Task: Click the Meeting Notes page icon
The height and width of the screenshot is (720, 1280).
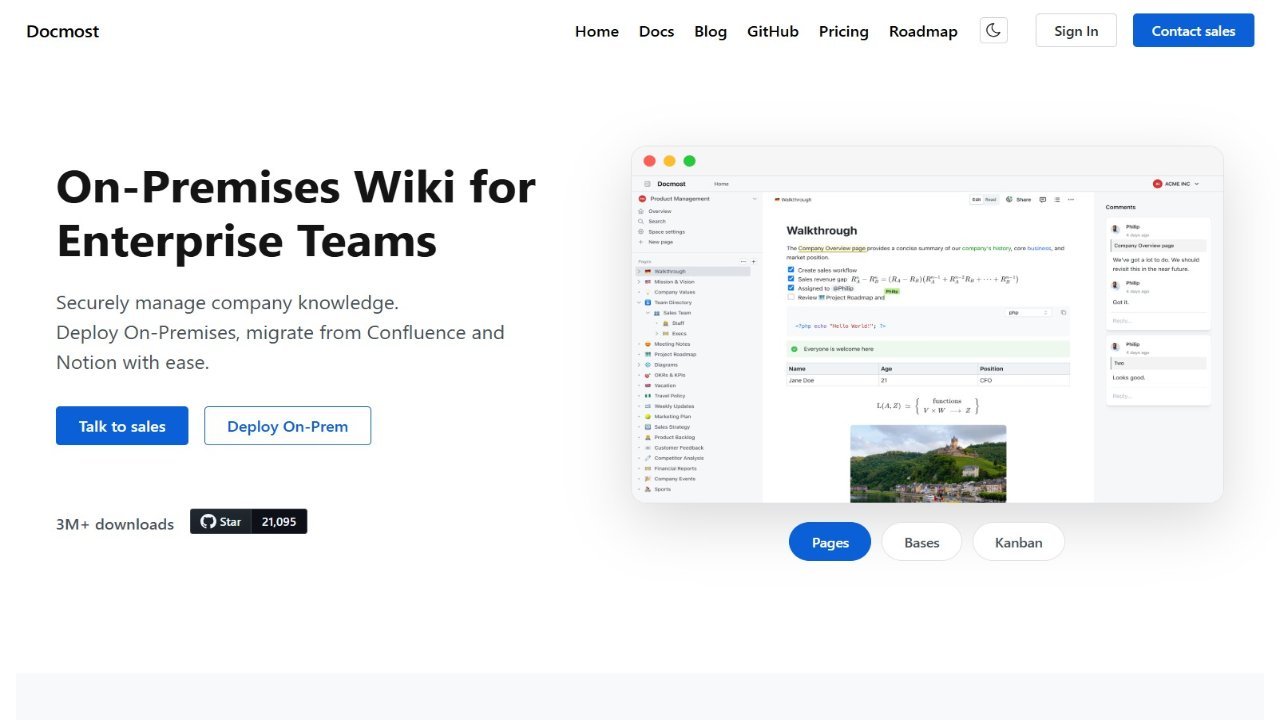Action: (648, 344)
